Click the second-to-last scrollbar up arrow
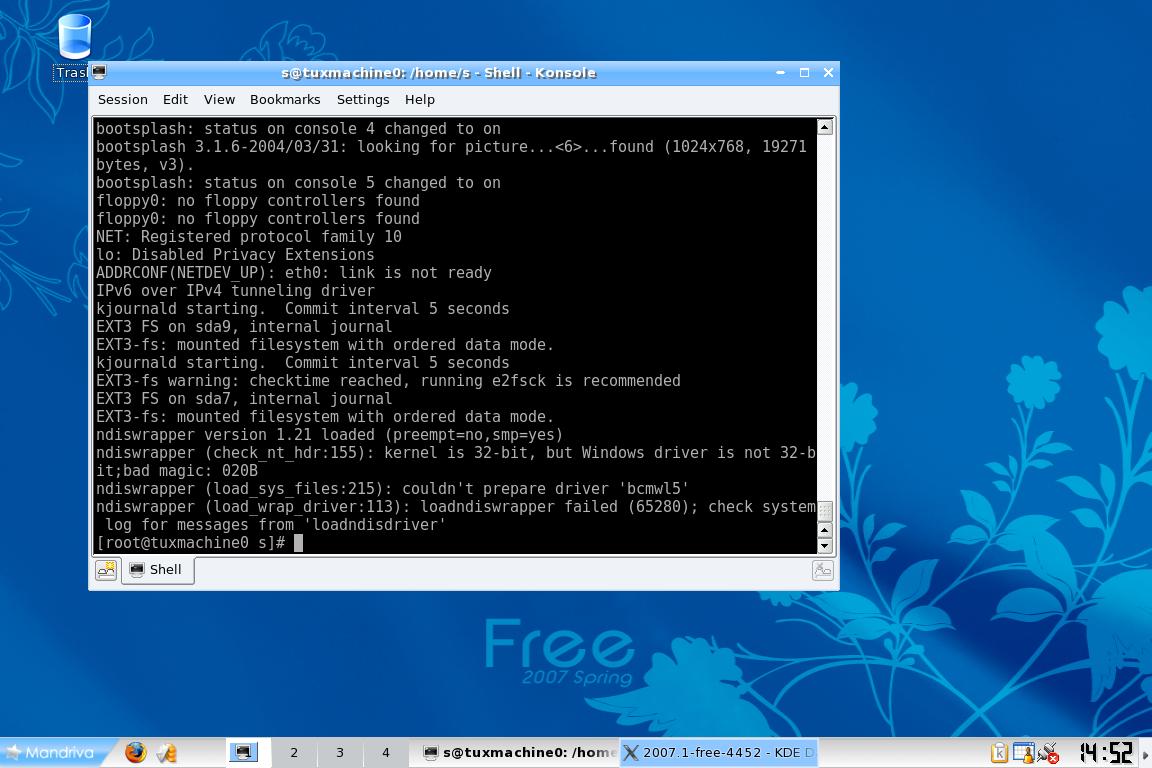1152x768 pixels. click(824, 530)
